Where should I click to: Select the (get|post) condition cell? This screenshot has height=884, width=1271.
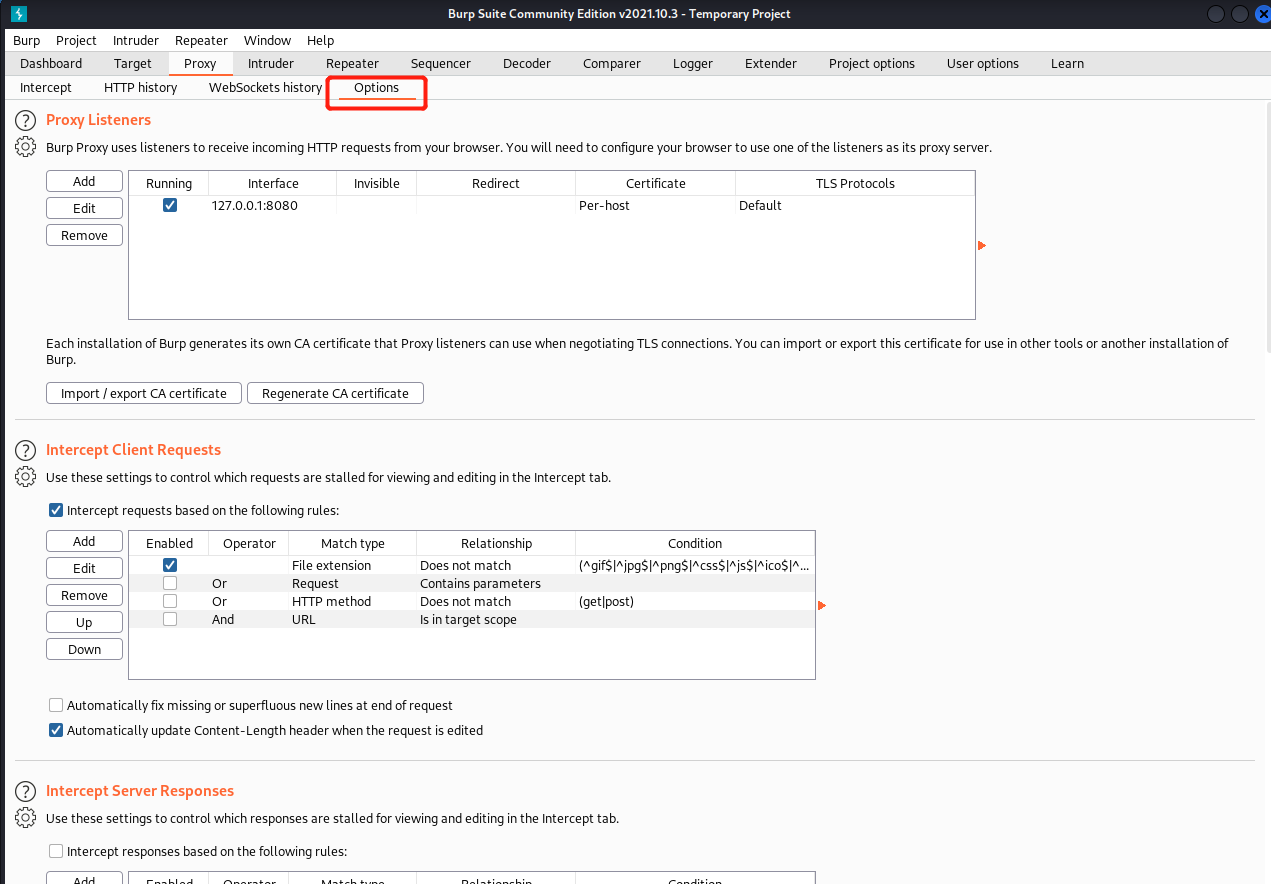click(695, 601)
